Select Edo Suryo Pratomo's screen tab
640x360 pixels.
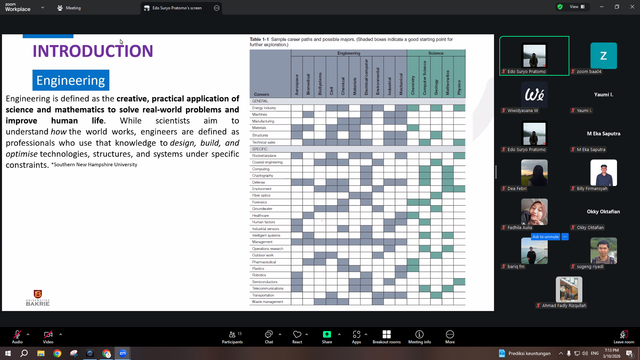point(177,8)
